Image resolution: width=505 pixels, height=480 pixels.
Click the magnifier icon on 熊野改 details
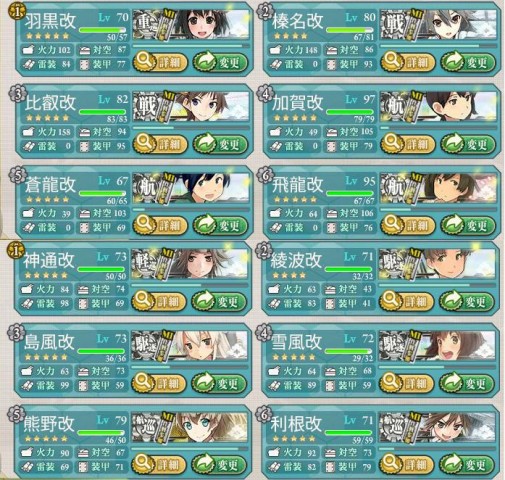point(143,462)
